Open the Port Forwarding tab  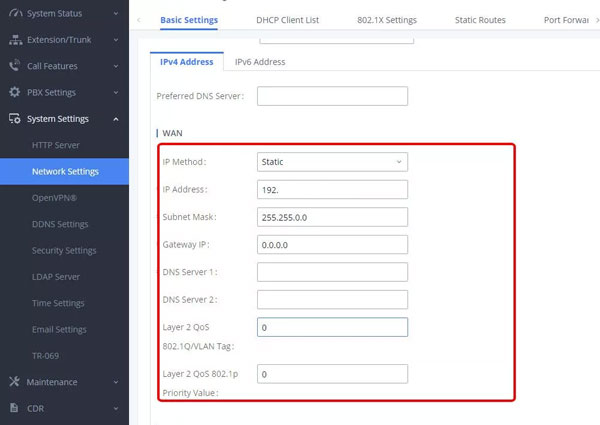566,20
